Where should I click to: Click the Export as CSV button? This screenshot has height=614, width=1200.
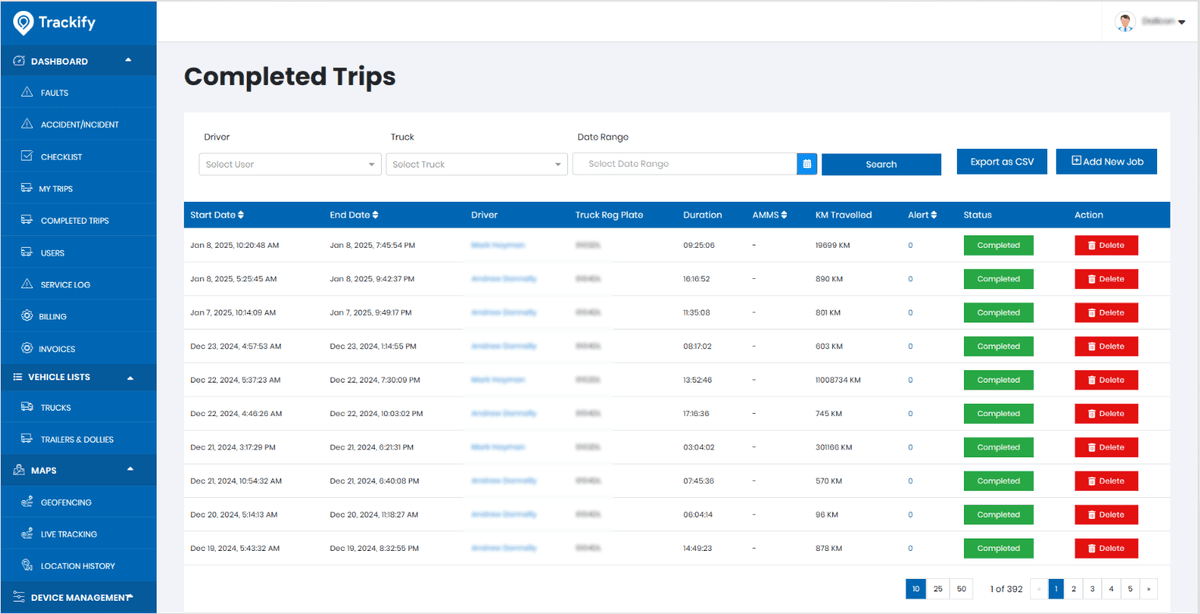pos(1002,162)
